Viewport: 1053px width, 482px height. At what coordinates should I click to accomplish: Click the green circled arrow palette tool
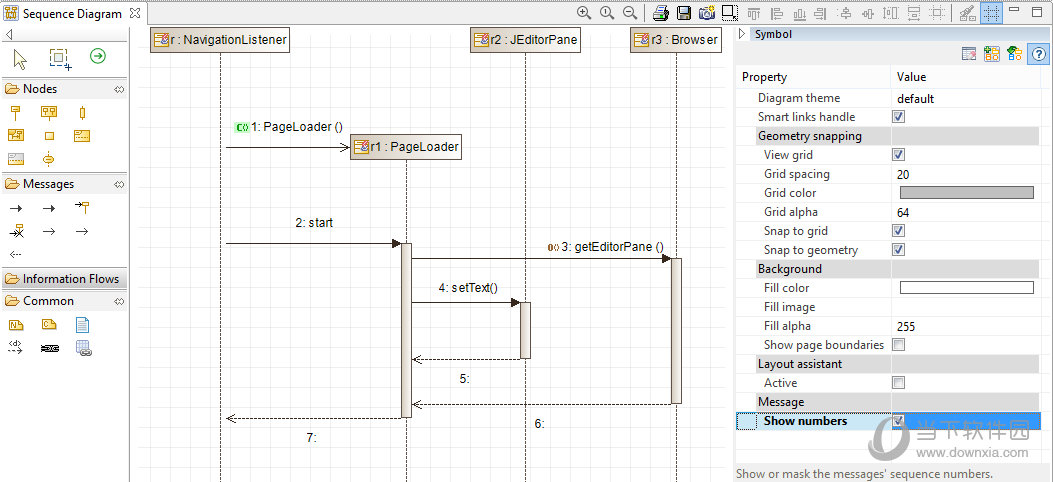(x=98, y=56)
